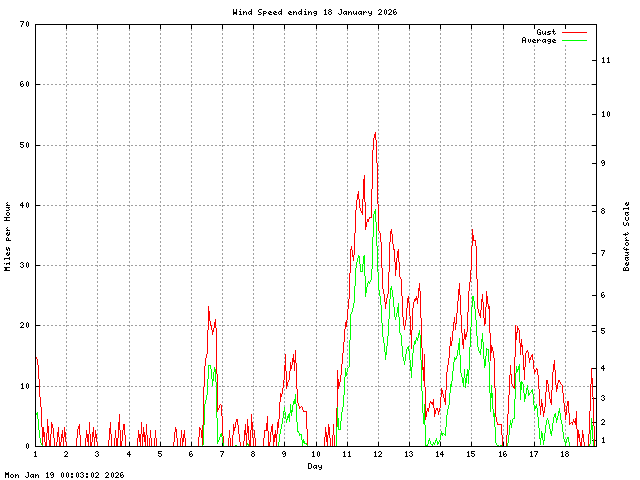
Task: Pick day 1 on the x-axis
Action: tap(35, 455)
